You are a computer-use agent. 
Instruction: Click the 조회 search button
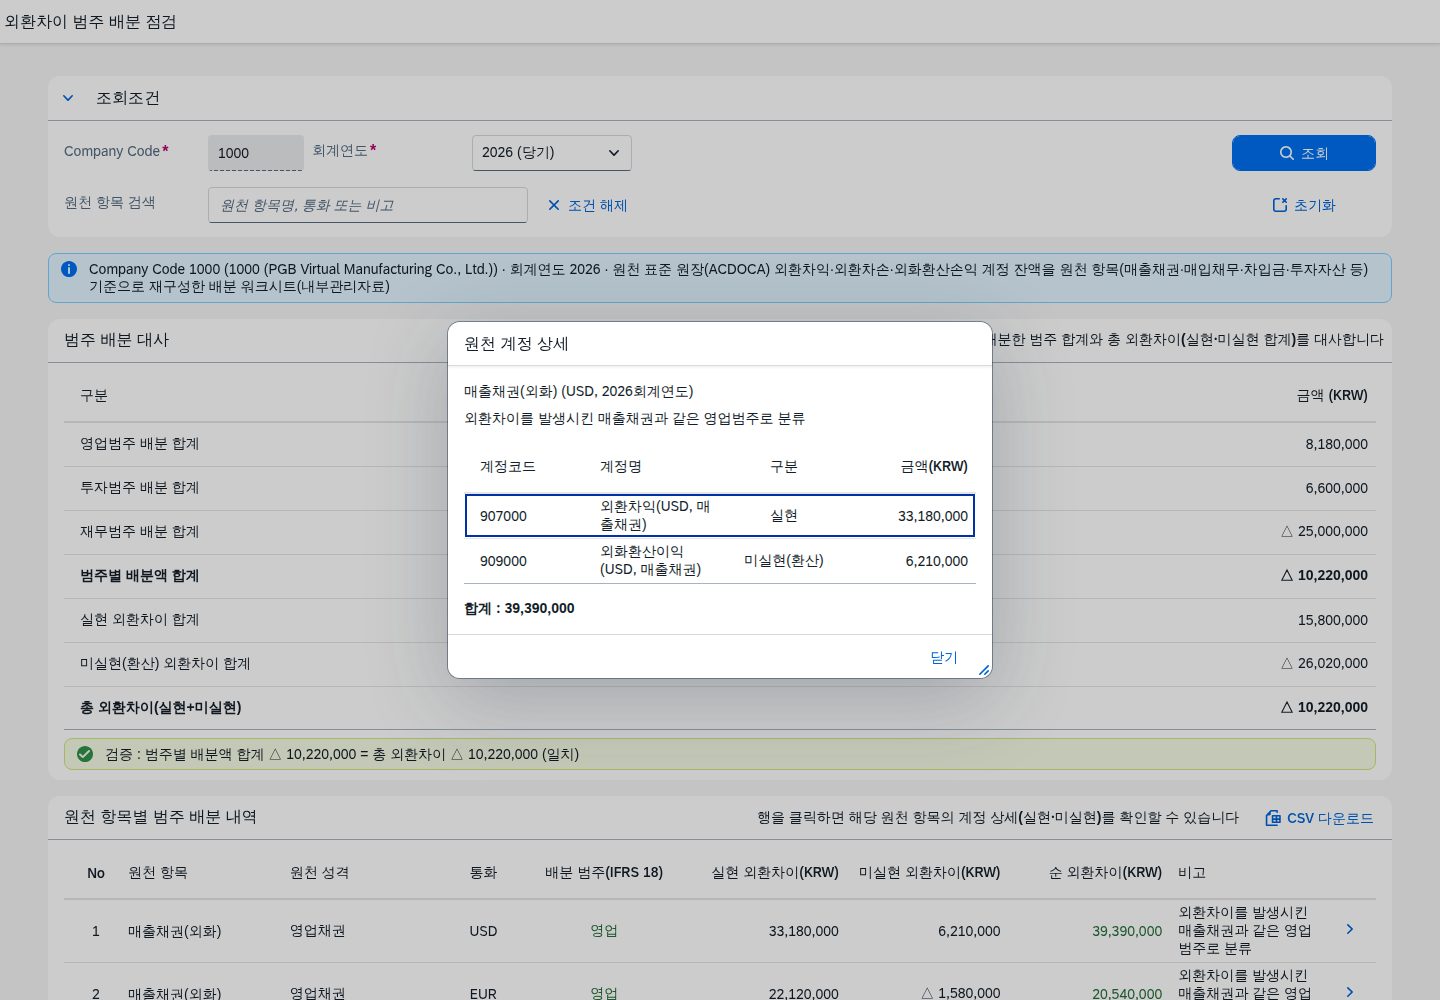pyautogui.click(x=1304, y=153)
